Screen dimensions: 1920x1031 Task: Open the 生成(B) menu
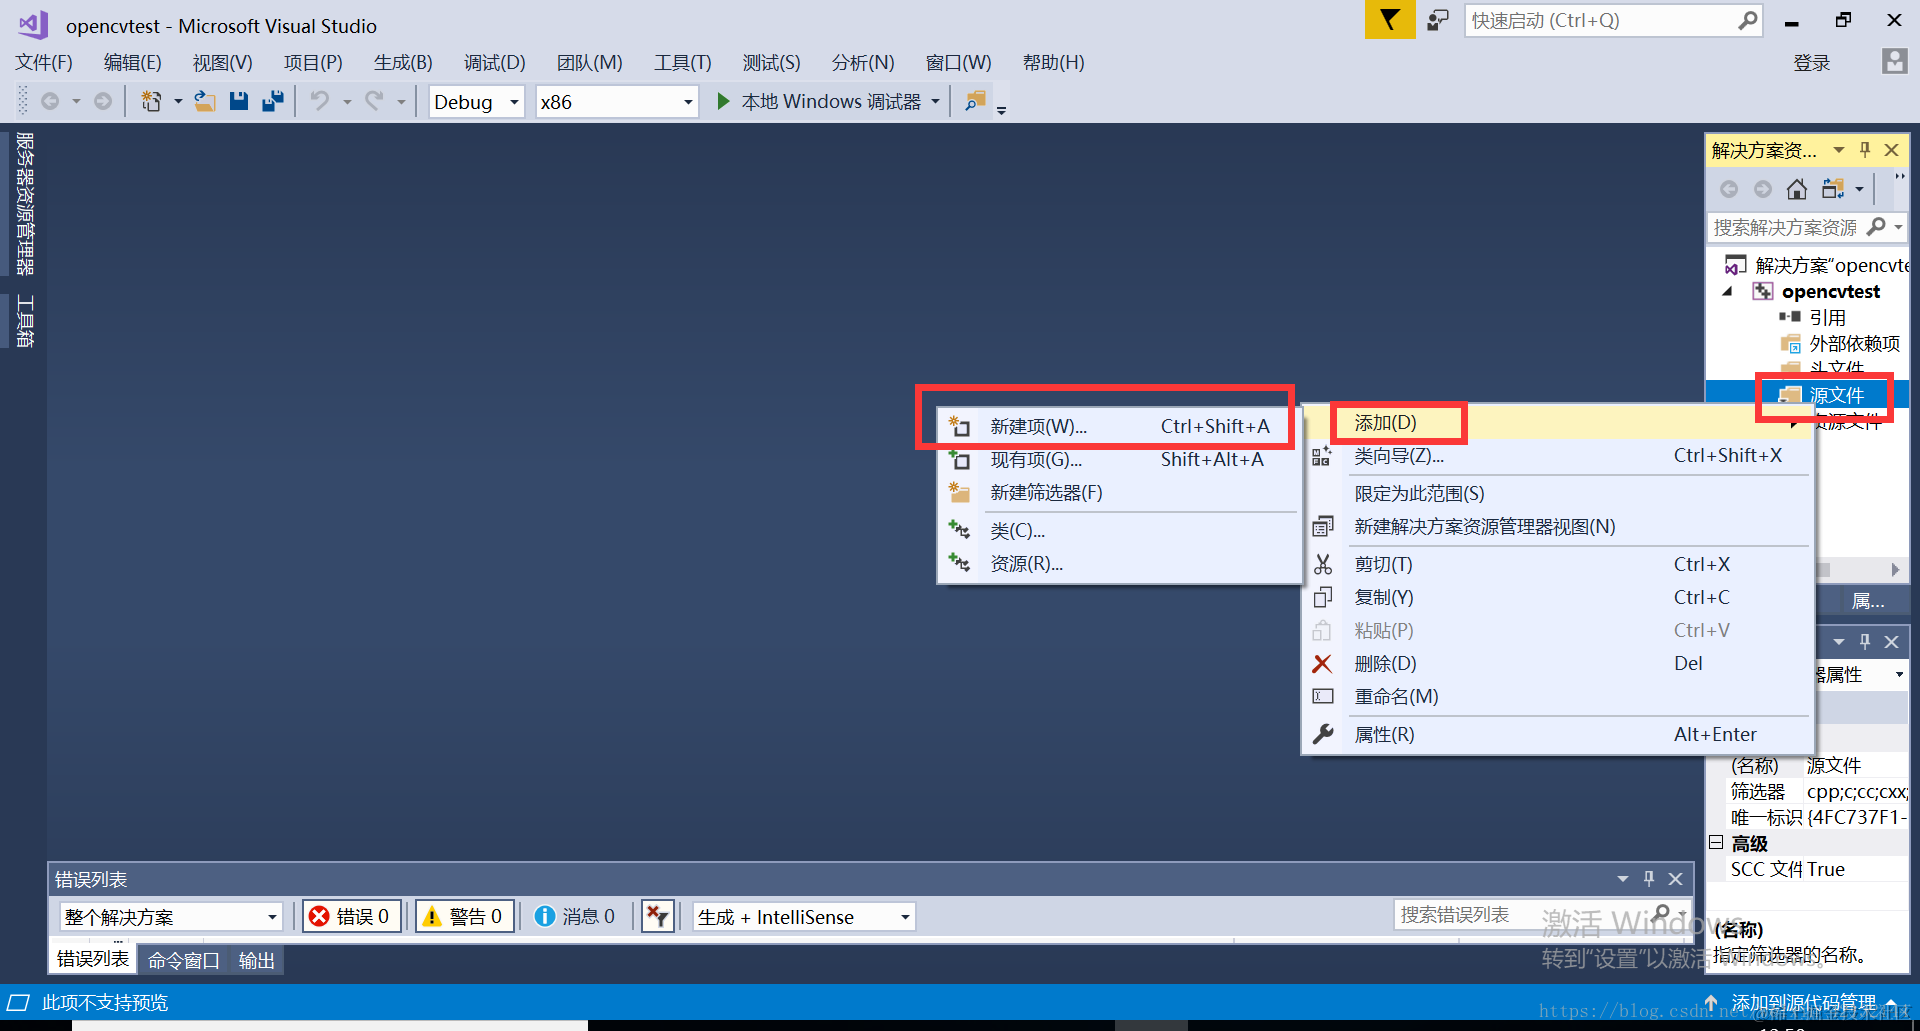coord(403,62)
